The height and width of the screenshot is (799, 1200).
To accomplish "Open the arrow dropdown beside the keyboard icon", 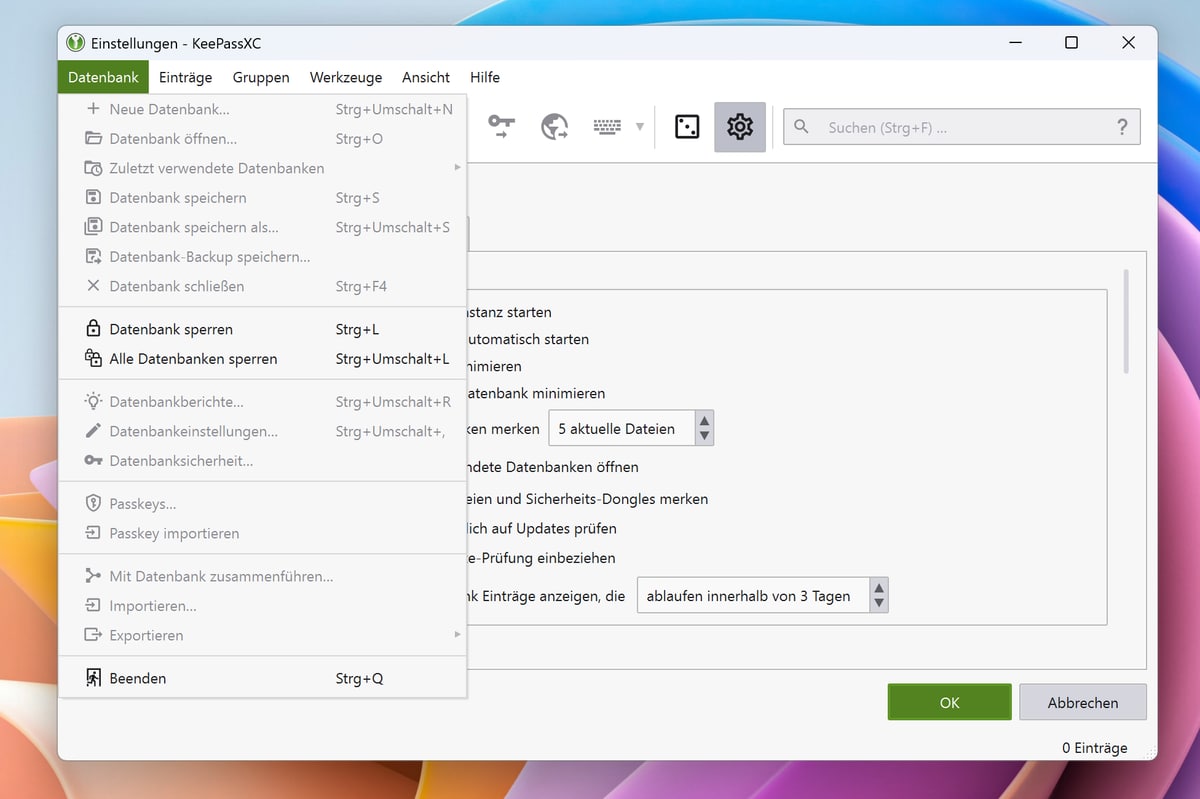I will [640, 127].
